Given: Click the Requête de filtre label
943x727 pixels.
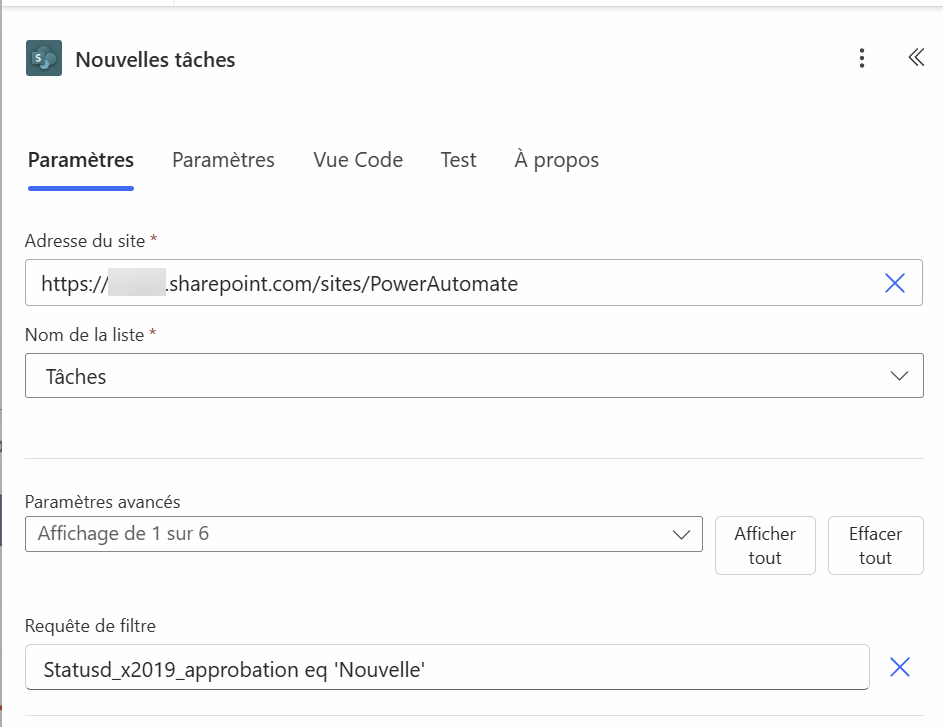Looking at the screenshot, I should (90, 626).
